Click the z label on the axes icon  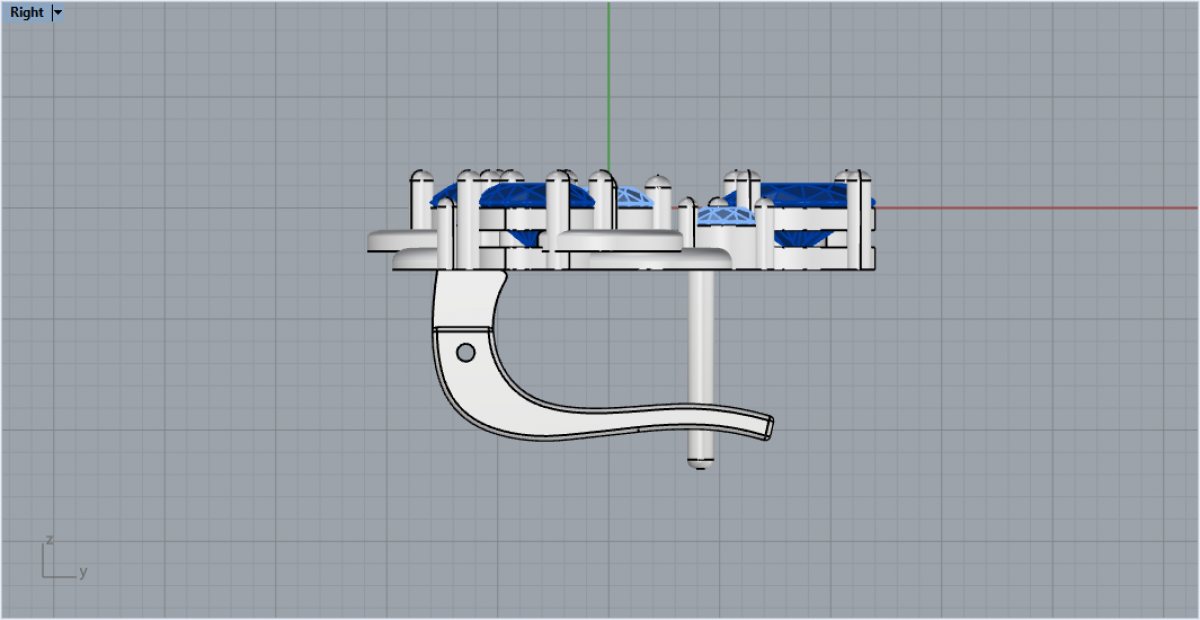point(49,540)
